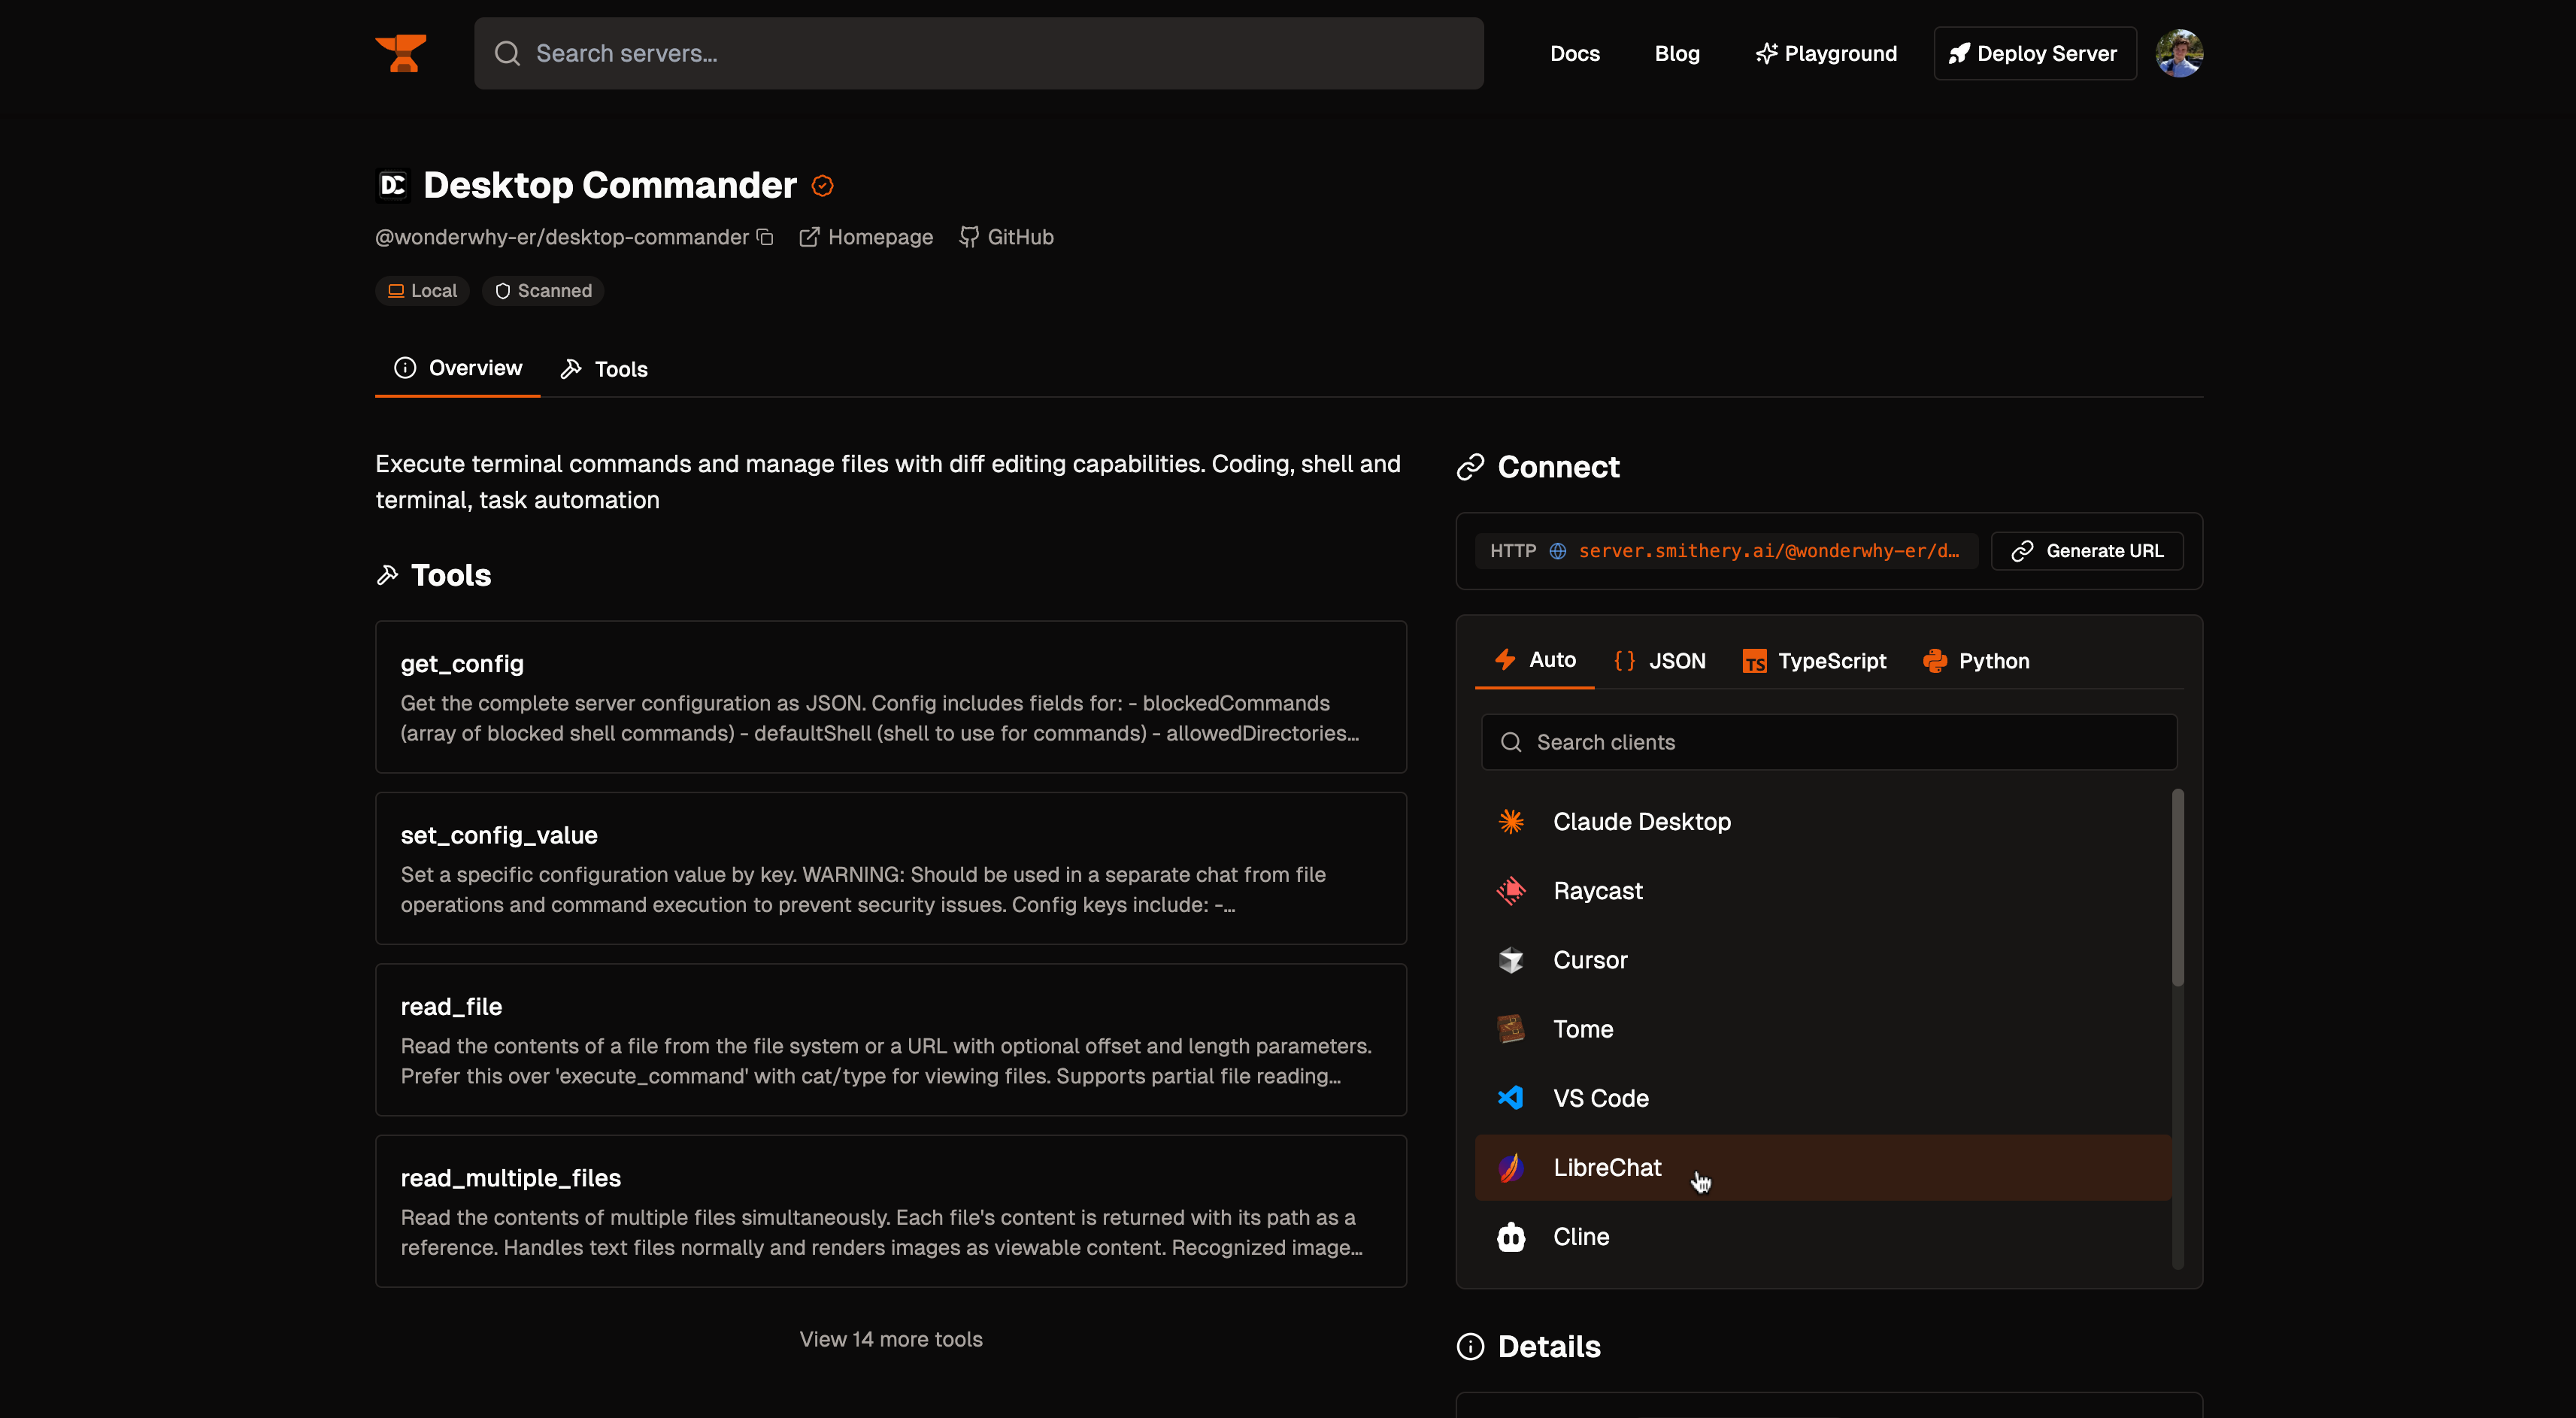Switch to the Tools tab
Image resolution: width=2576 pixels, height=1418 pixels.
point(603,368)
